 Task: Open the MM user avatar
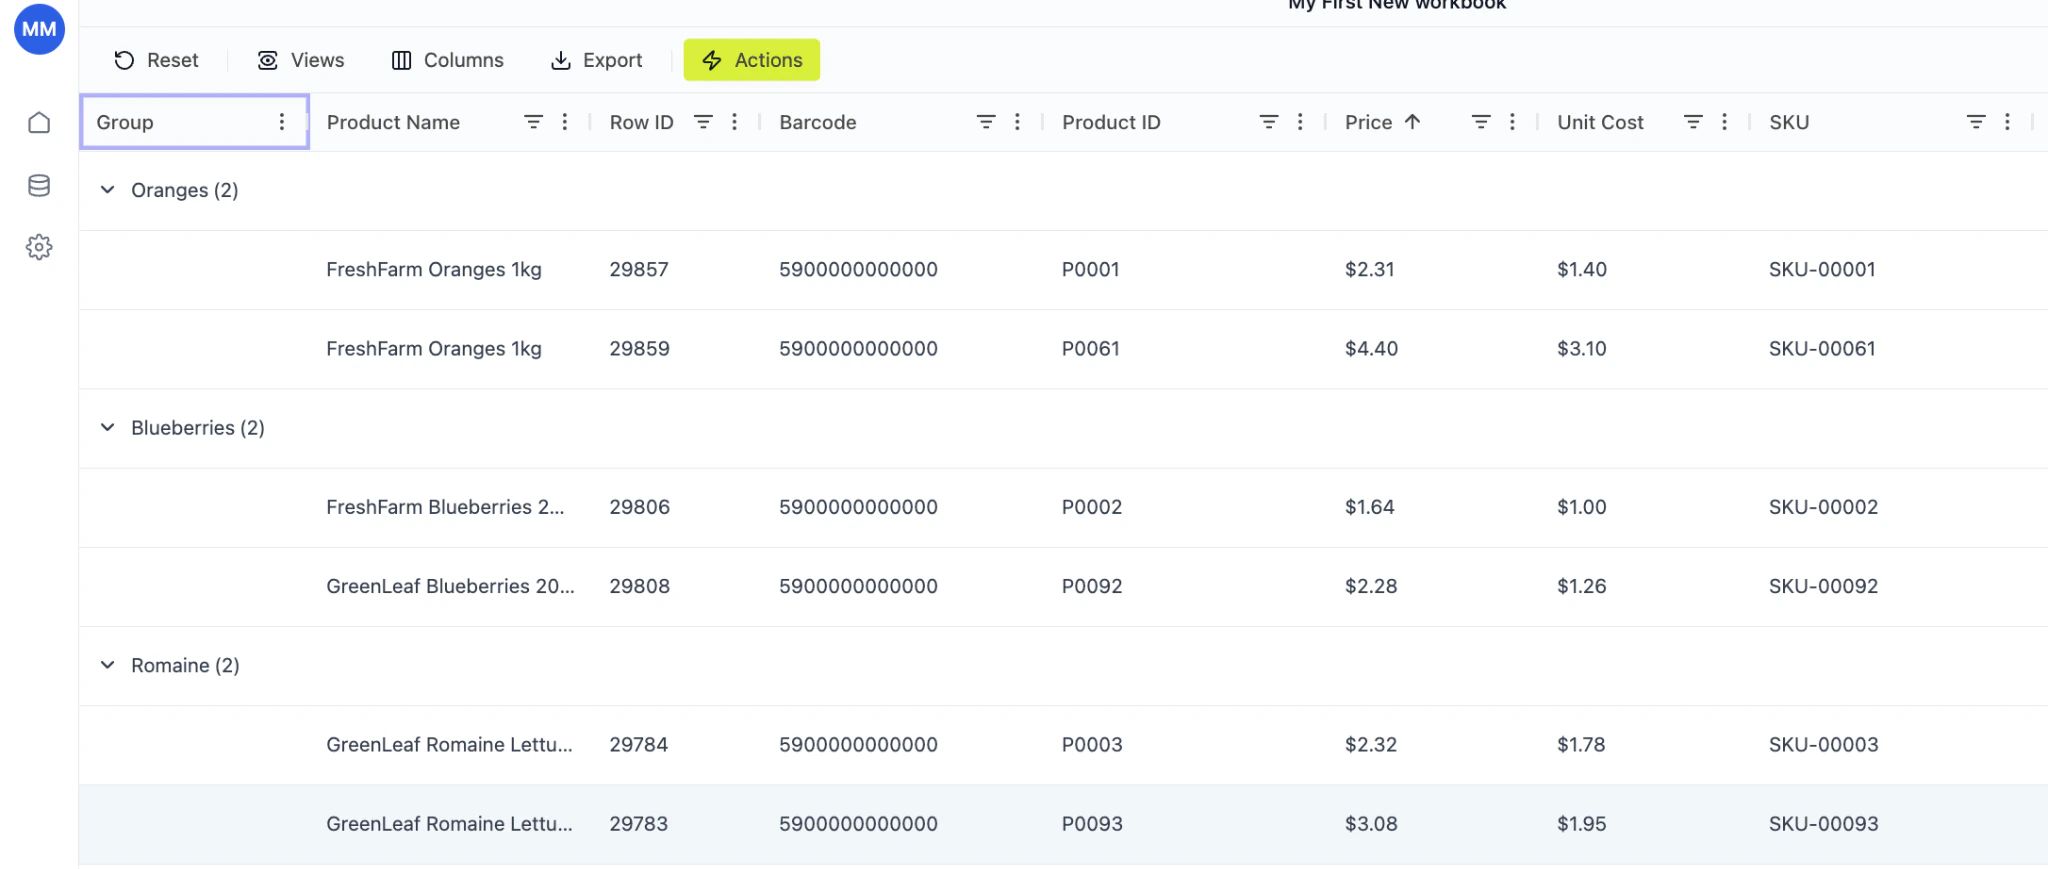[39, 29]
